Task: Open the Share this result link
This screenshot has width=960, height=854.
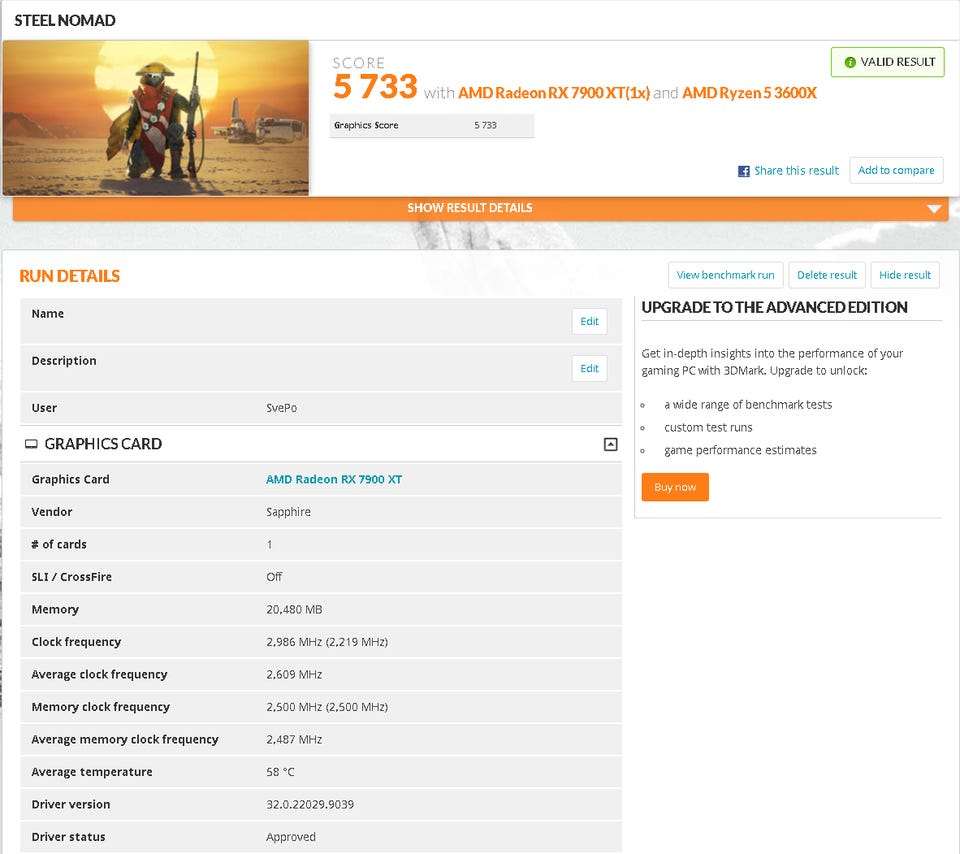Action: coord(796,171)
